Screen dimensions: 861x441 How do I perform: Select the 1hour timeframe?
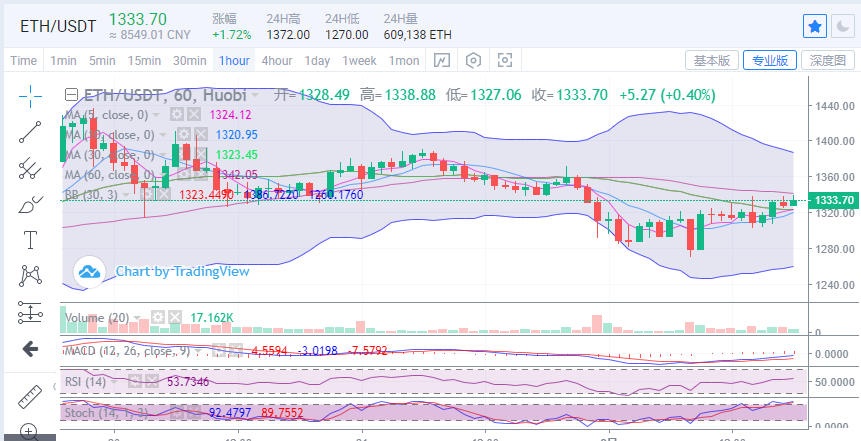(x=234, y=60)
